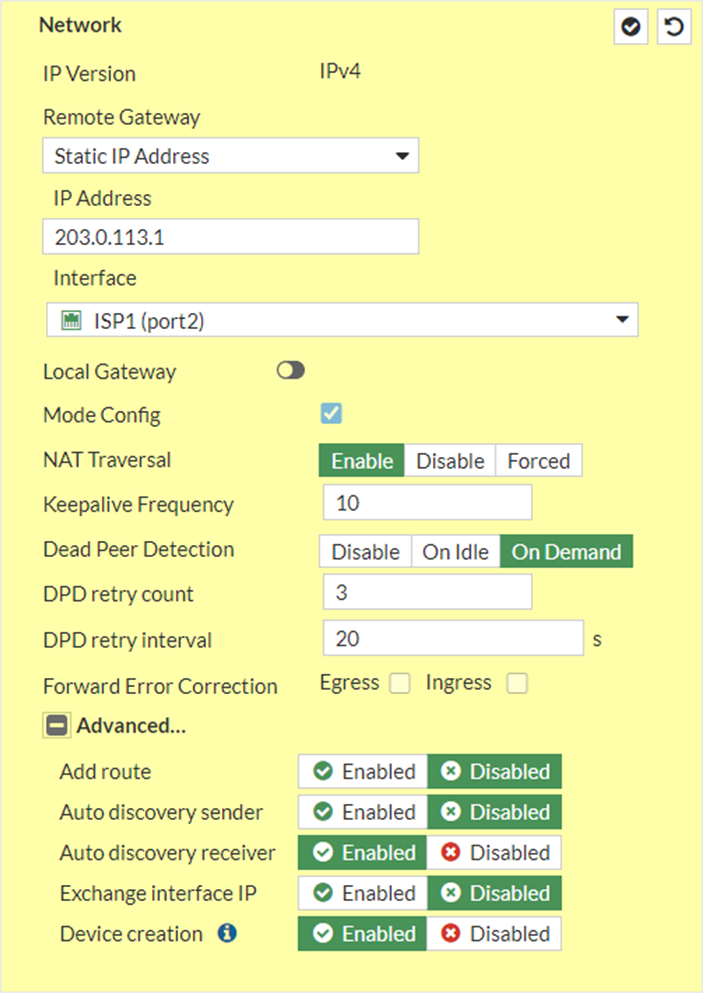The width and height of the screenshot is (703, 993).
Task: Click the ISP1 port2 interface icon
Action: [x=71, y=320]
